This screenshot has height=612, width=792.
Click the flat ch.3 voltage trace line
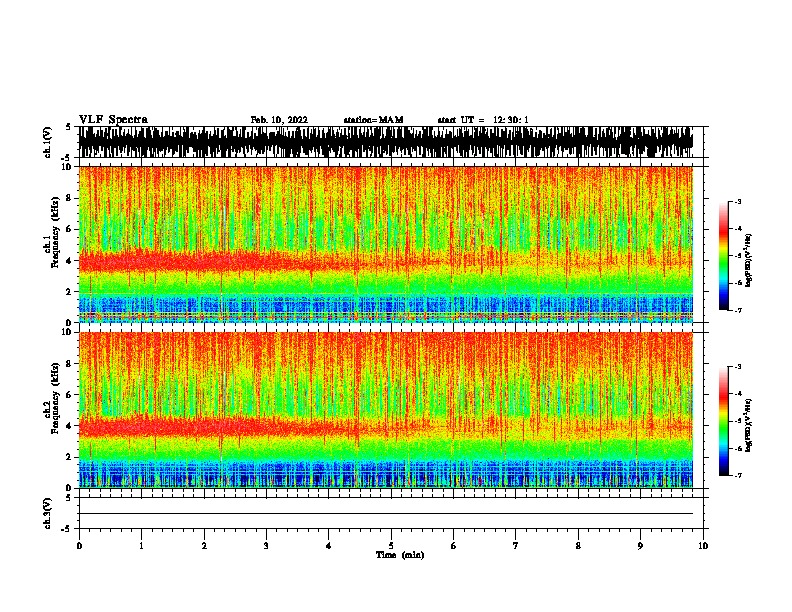click(385, 514)
